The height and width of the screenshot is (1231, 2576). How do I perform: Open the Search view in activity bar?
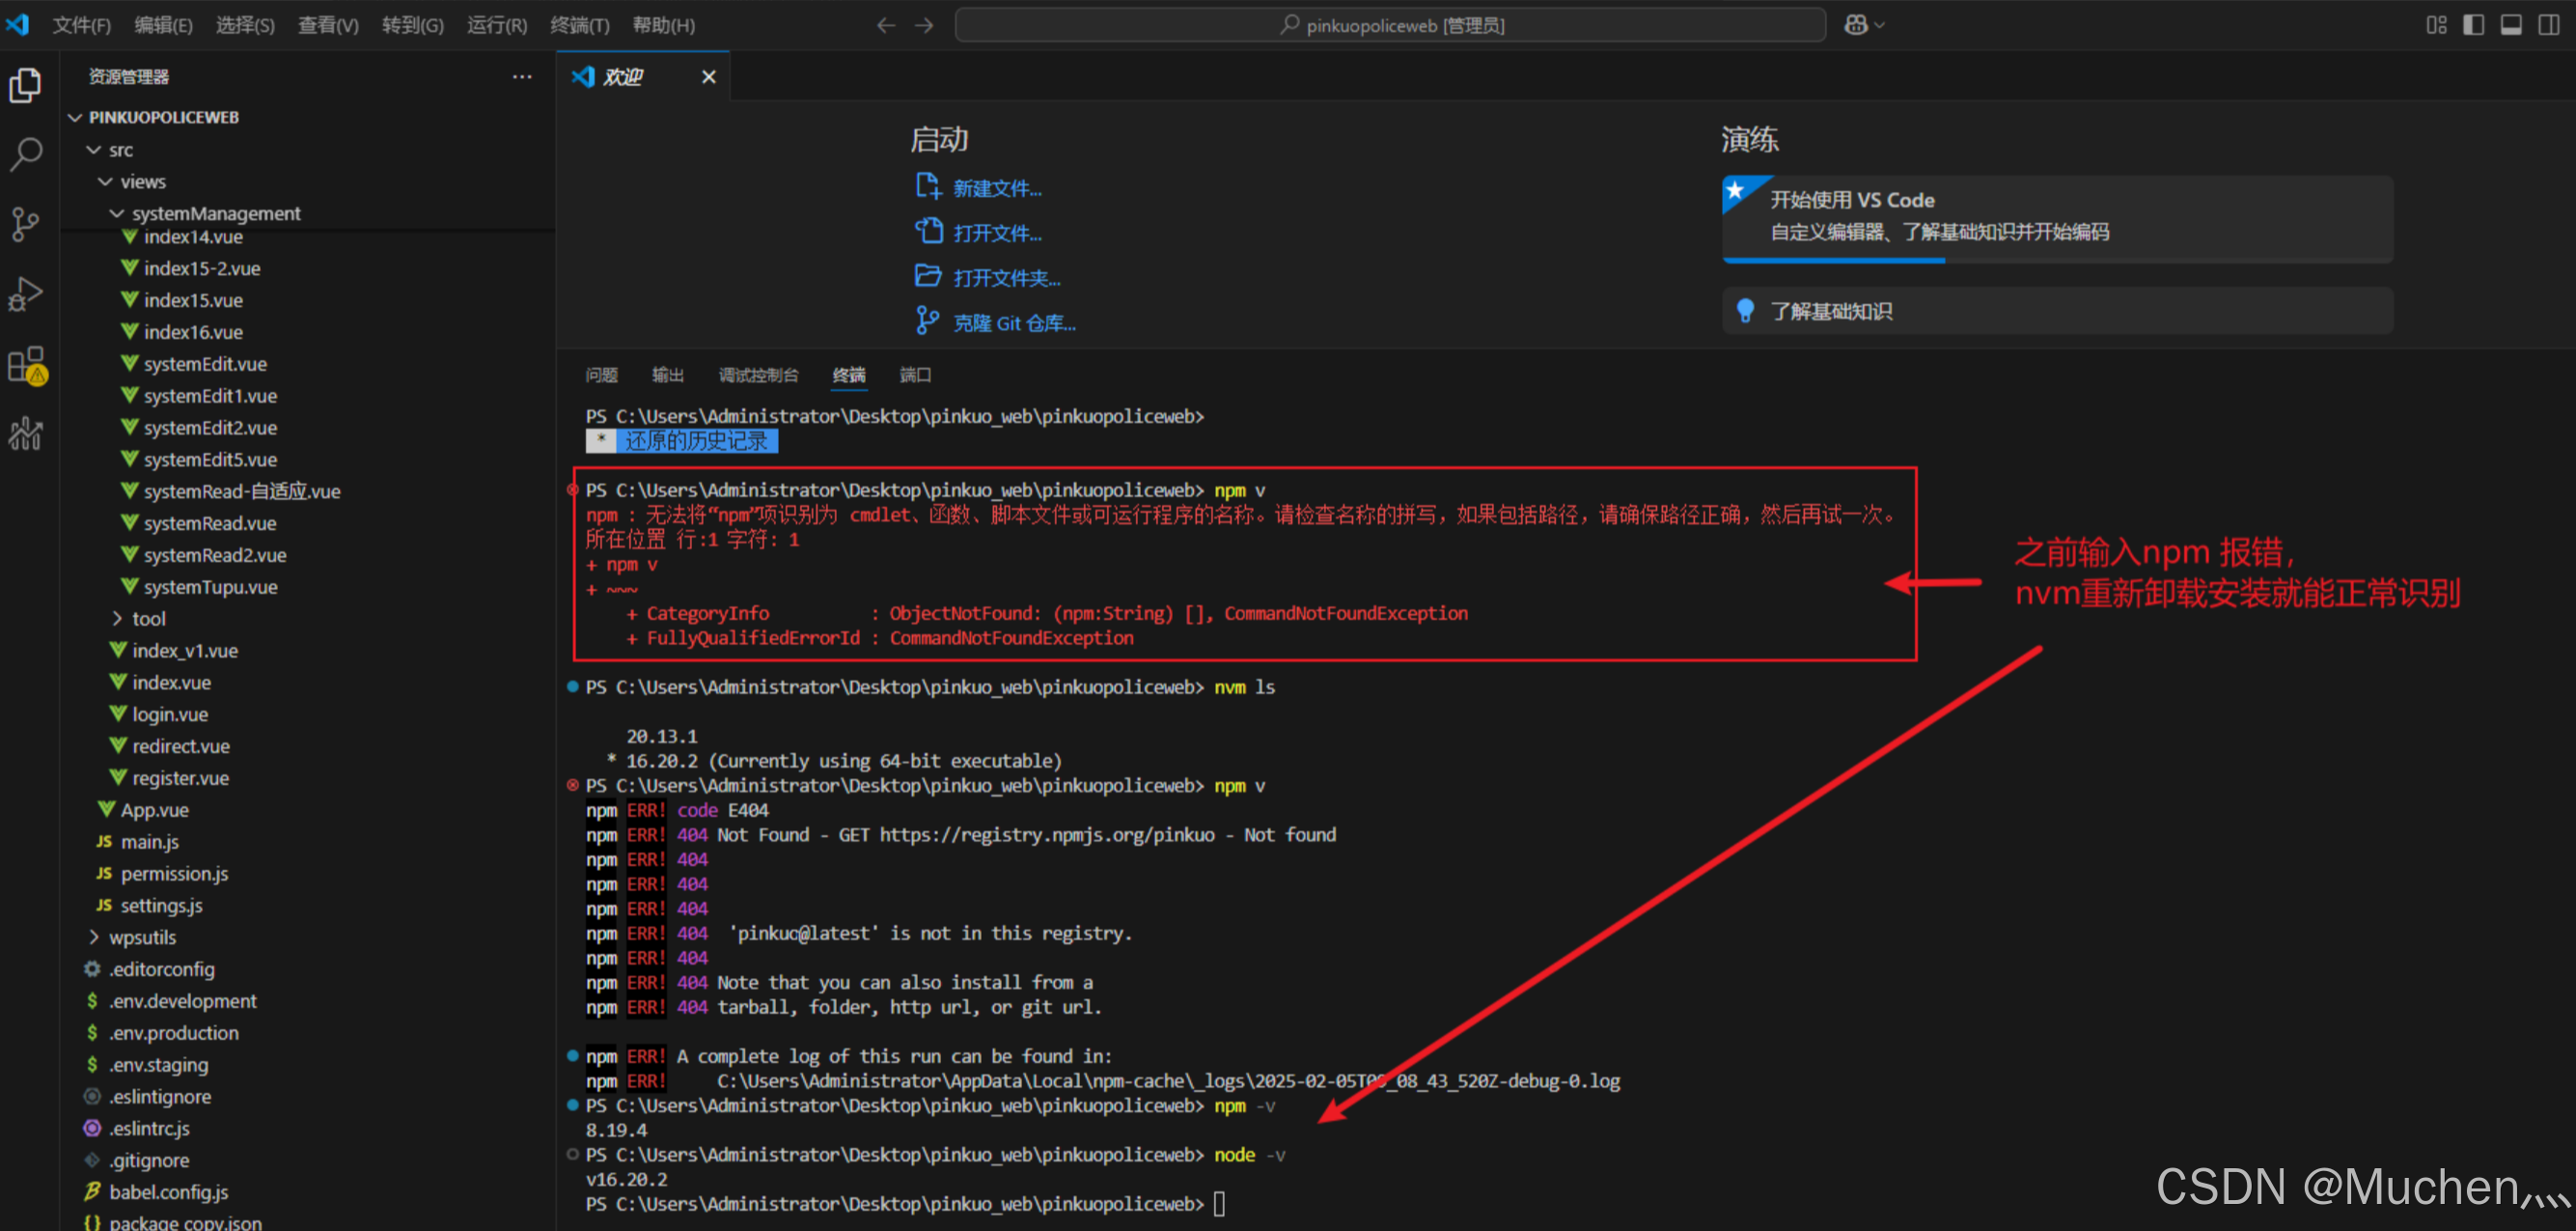pyautogui.click(x=26, y=154)
